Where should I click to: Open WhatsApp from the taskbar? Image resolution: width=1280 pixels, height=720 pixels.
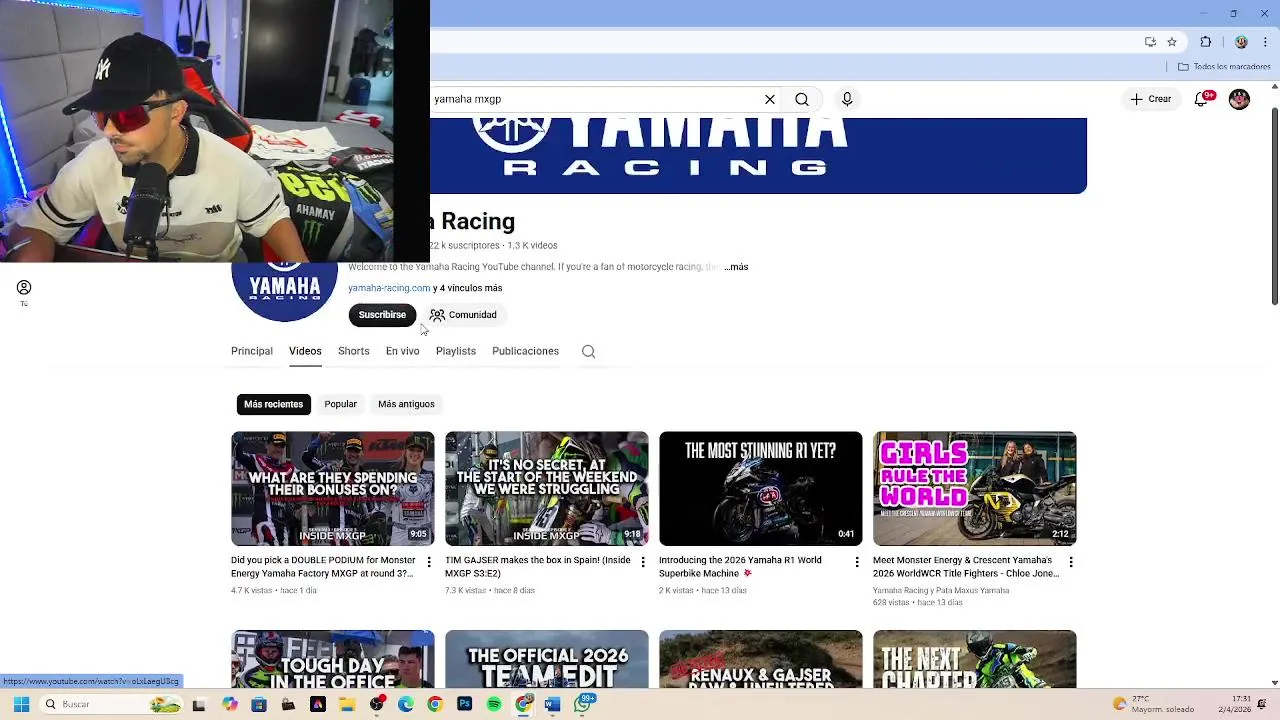(x=583, y=704)
